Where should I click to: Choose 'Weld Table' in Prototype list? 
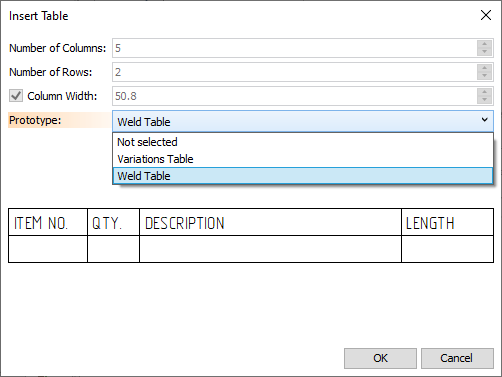(303, 176)
